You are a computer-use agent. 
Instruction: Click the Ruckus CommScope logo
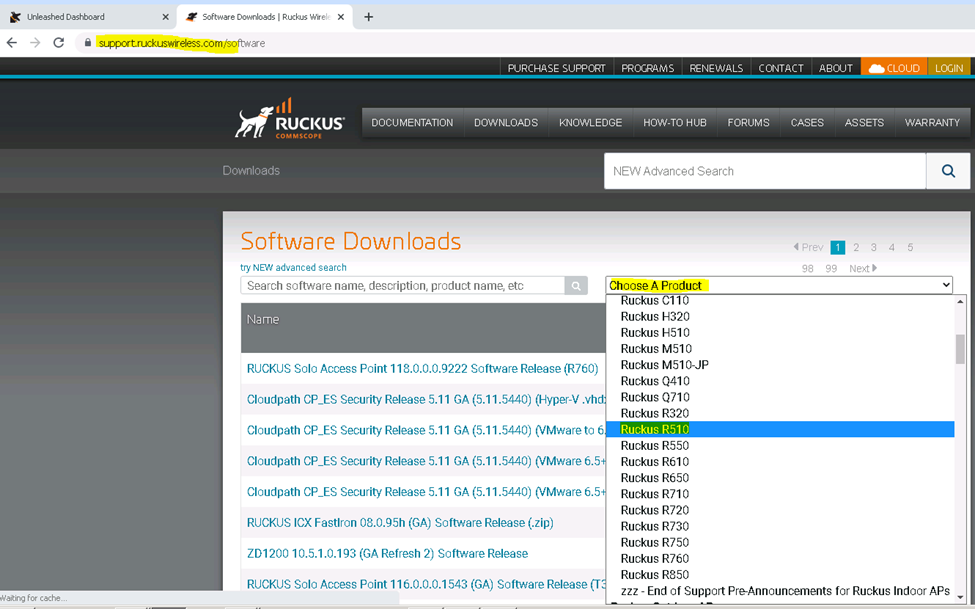coord(289,118)
